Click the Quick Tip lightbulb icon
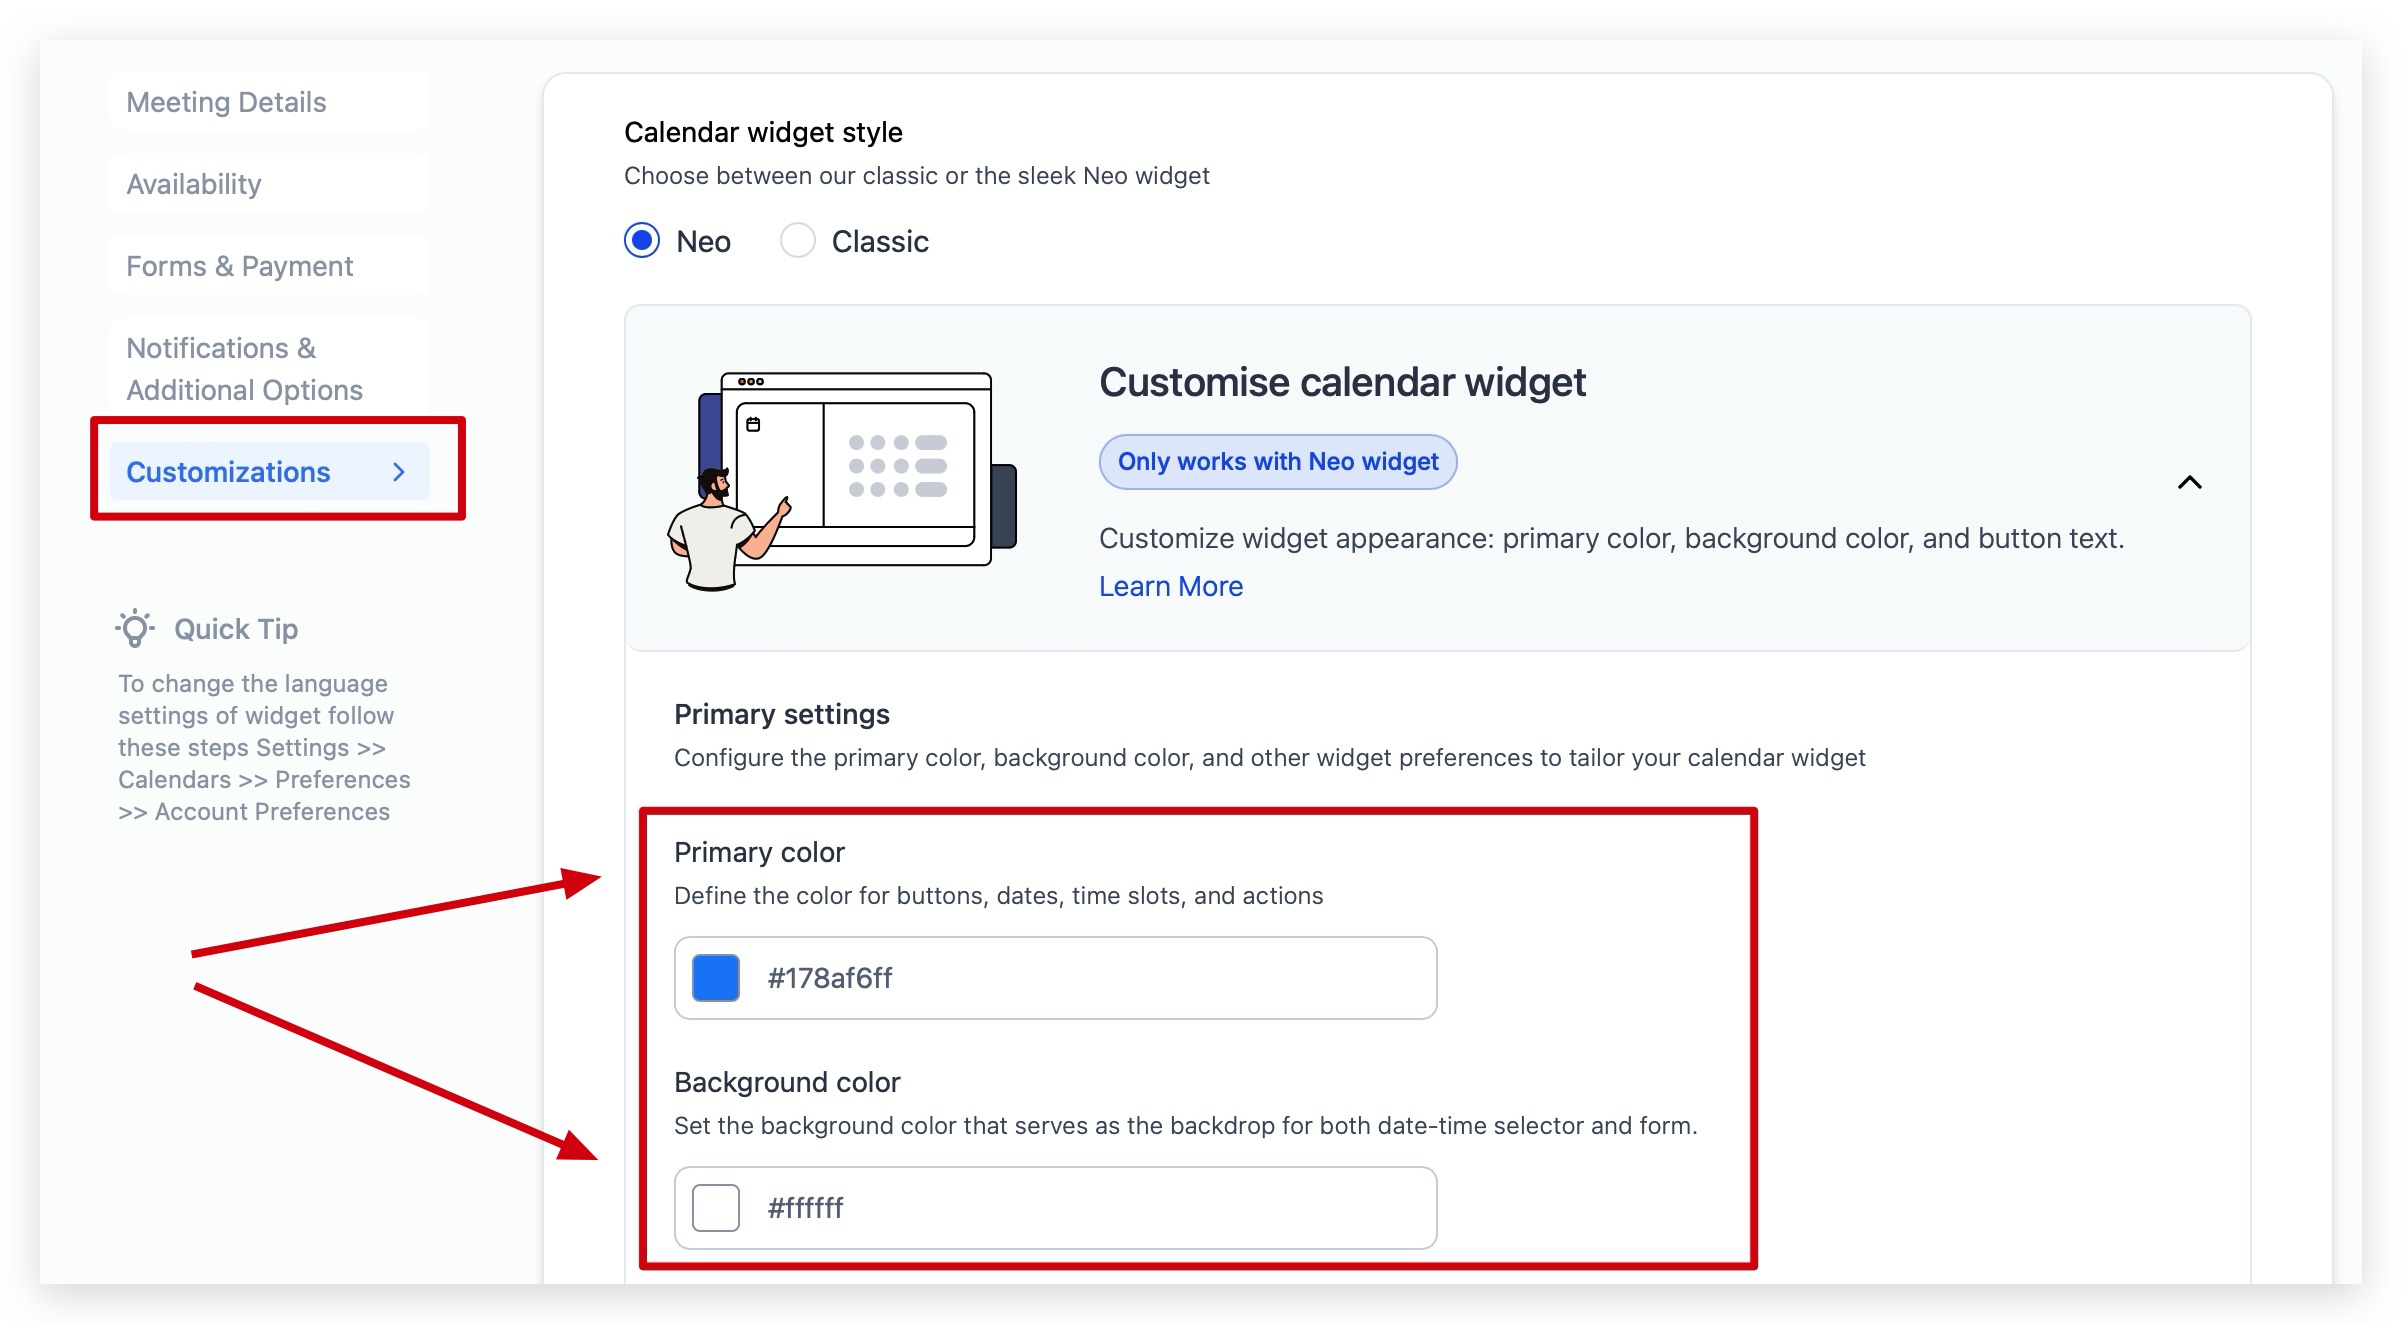 click(x=135, y=629)
